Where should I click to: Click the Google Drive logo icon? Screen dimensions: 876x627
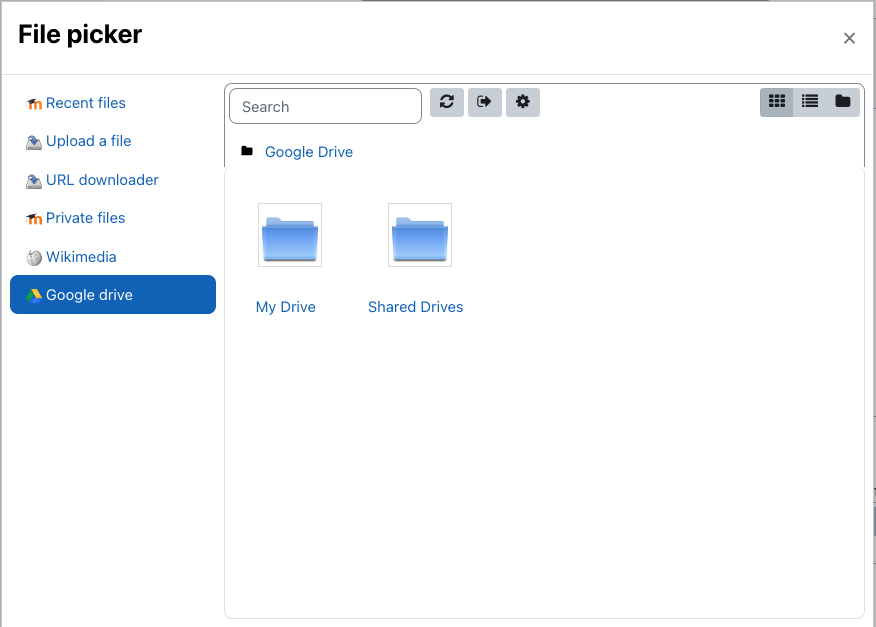pyautogui.click(x=34, y=296)
